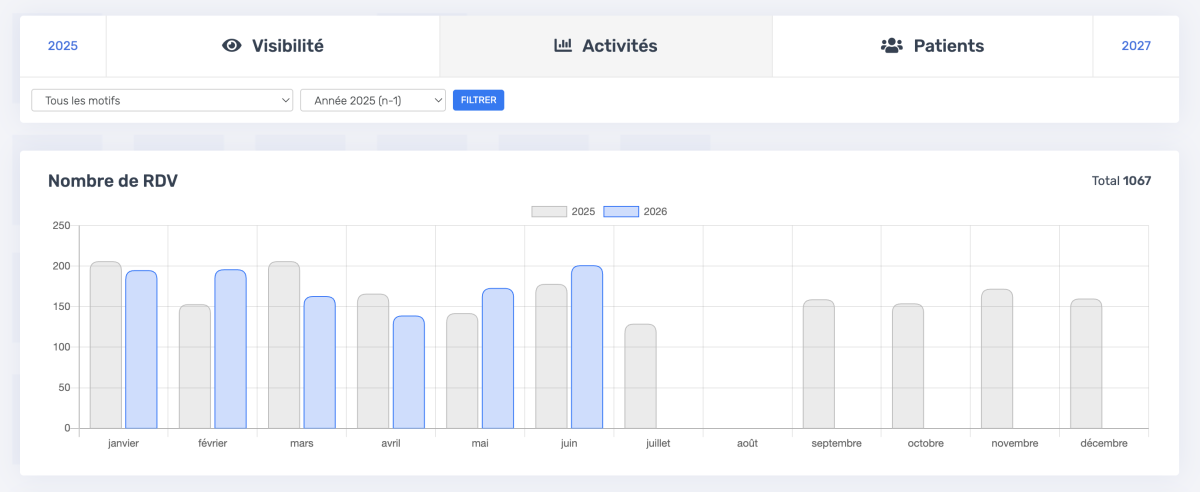The height and width of the screenshot is (492, 1200).
Task: Select the grey 2025 bar for décembre
Action: point(1086,363)
